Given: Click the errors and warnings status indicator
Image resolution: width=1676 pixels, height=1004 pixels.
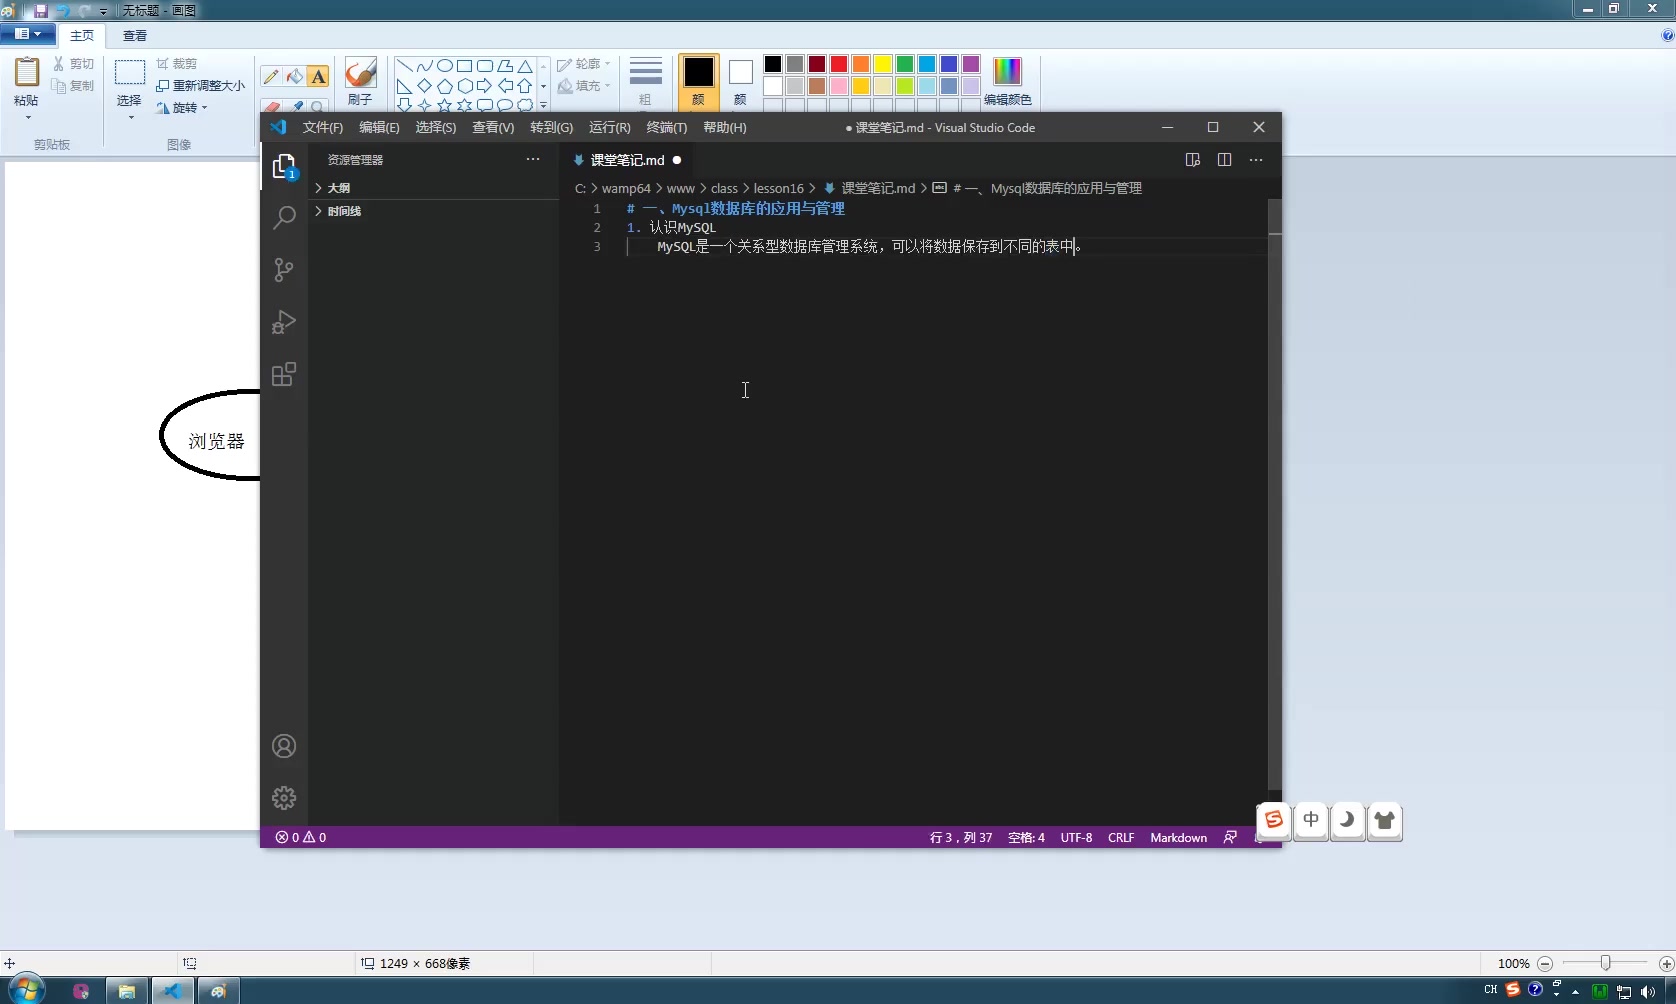Looking at the screenshot, I should 301,838.
